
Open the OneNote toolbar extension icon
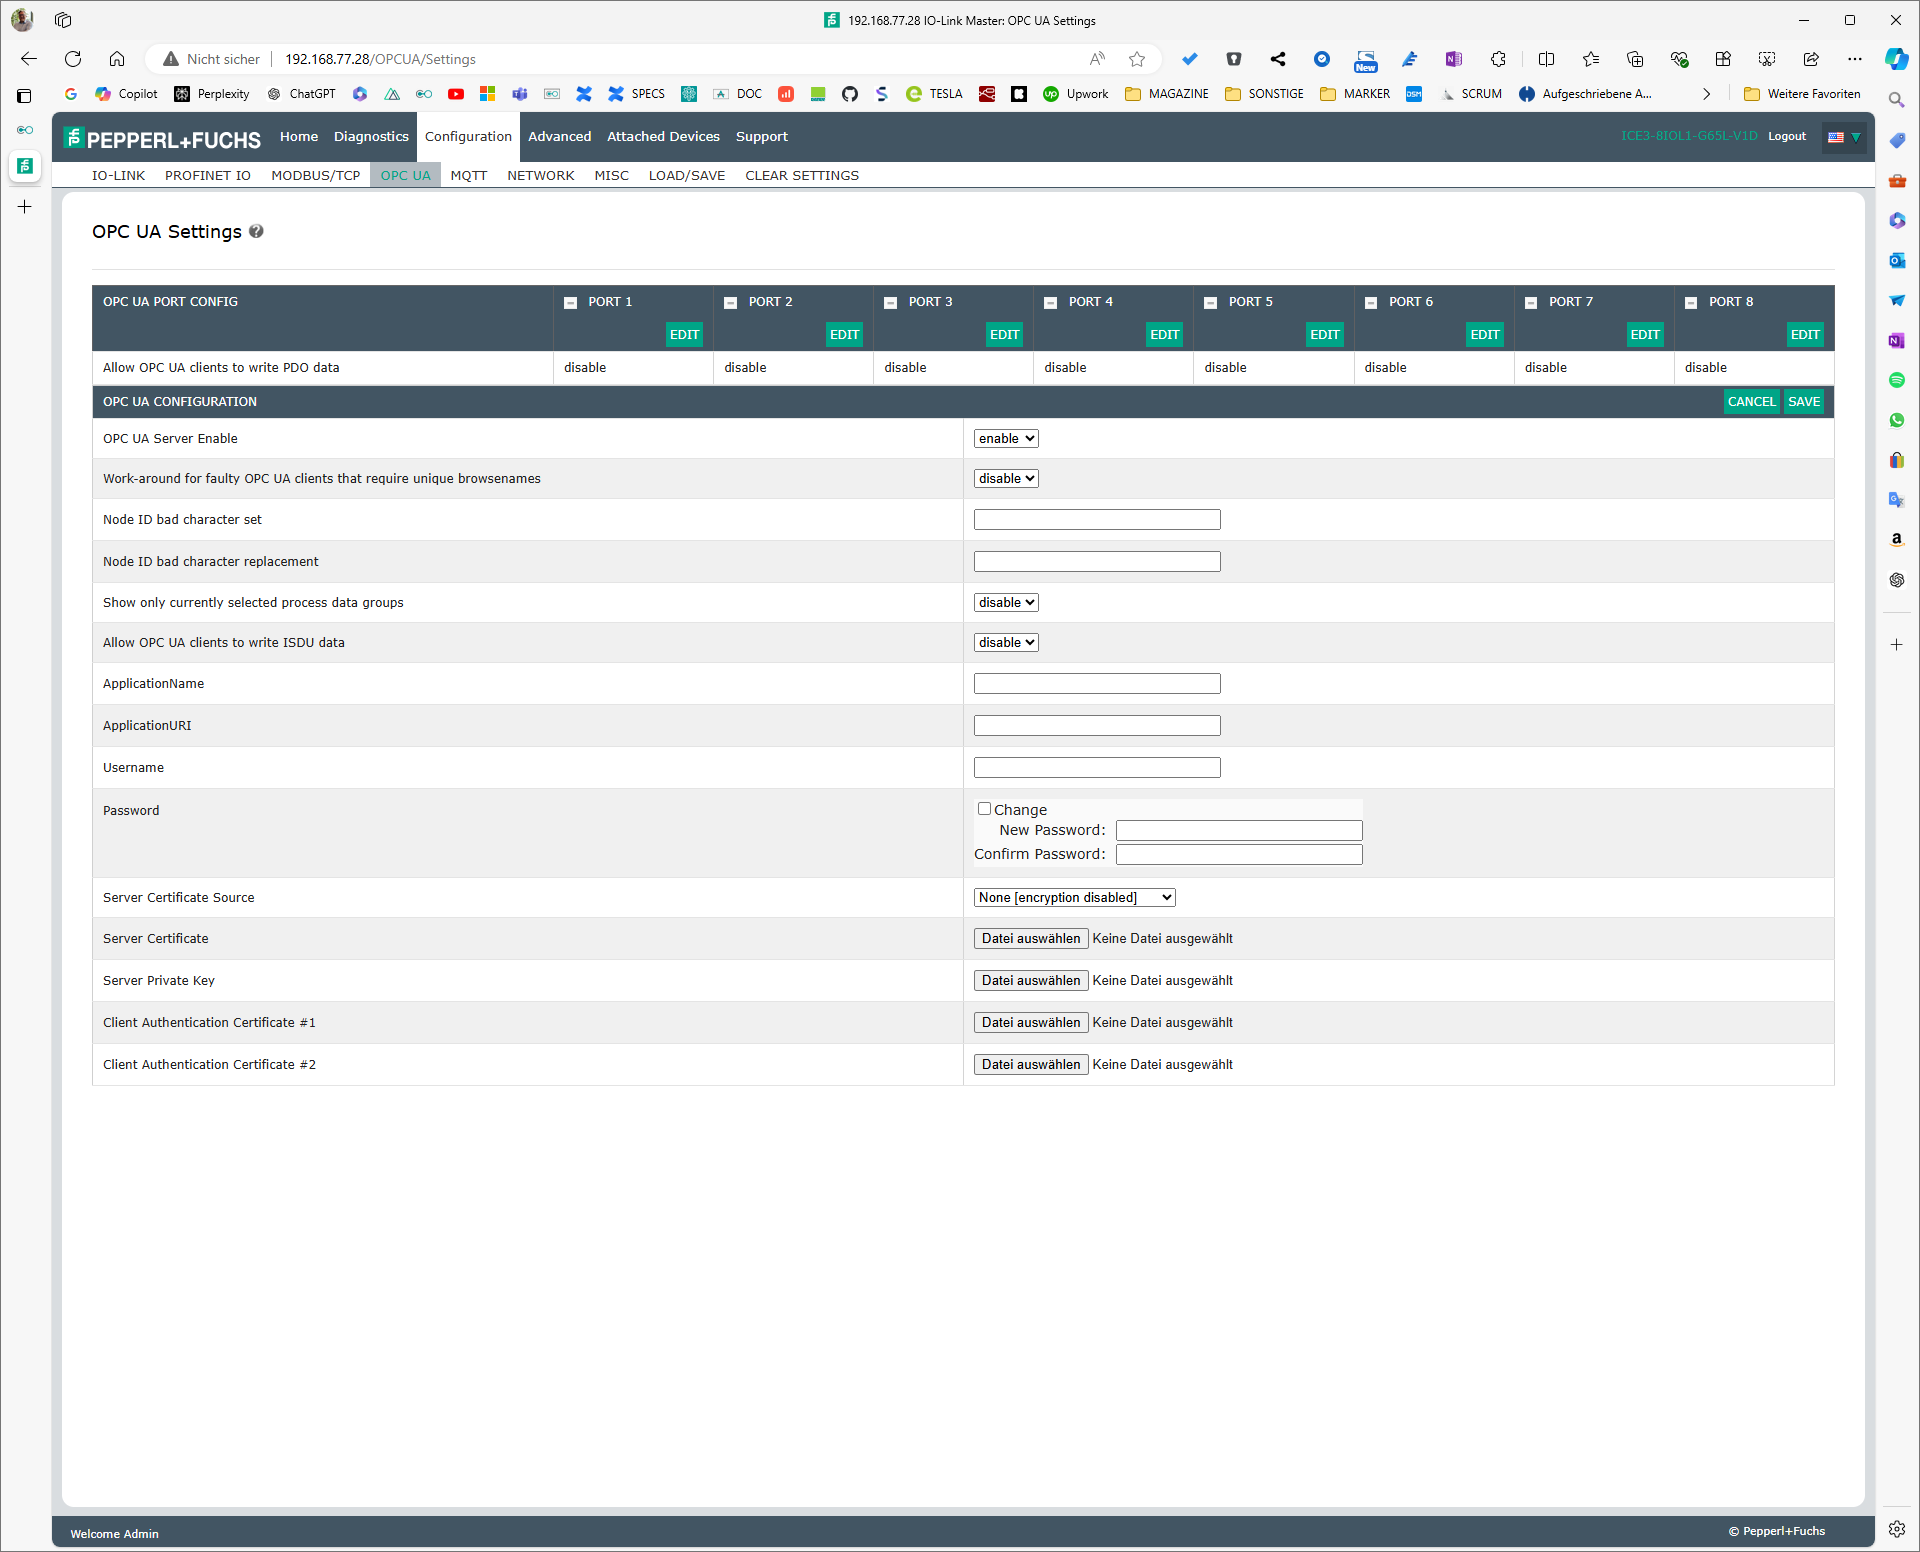coord(1454,59)
